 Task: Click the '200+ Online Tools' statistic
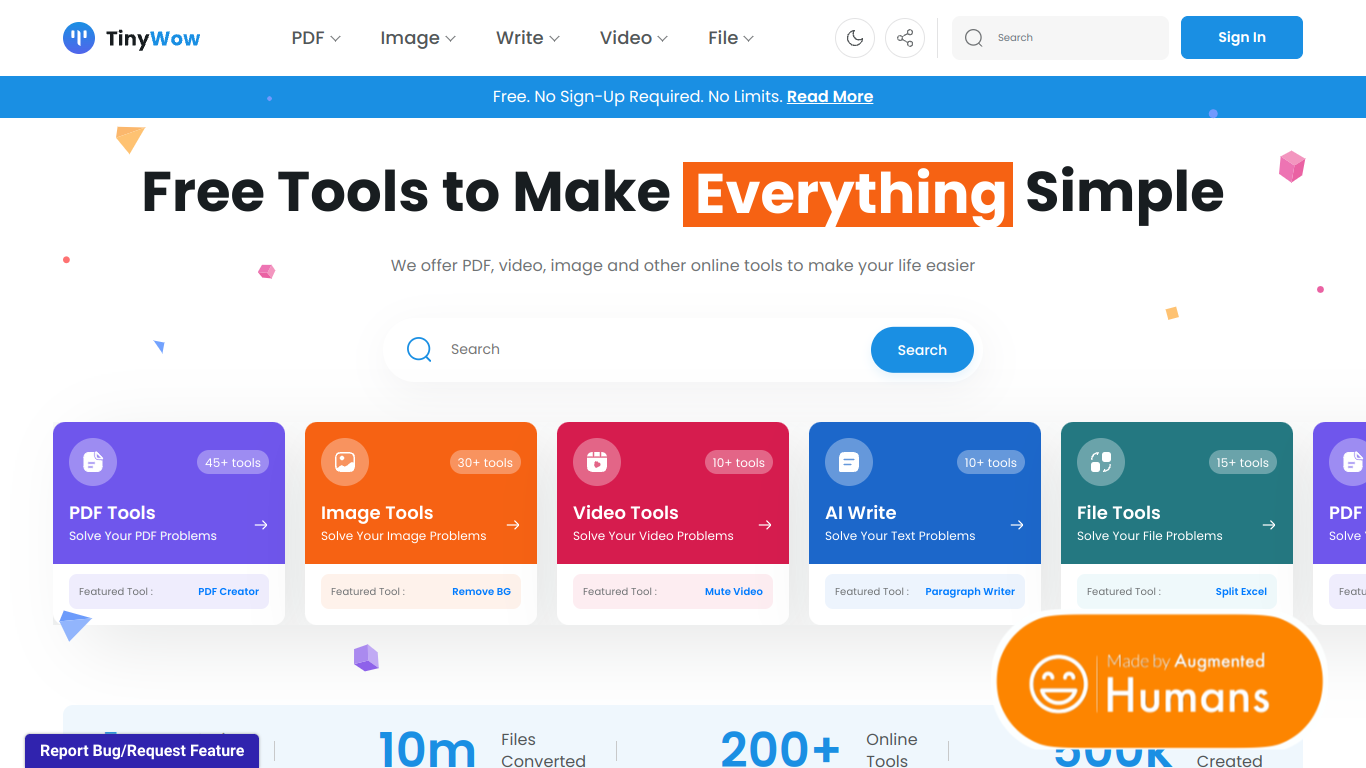click(x=819, y=750)
